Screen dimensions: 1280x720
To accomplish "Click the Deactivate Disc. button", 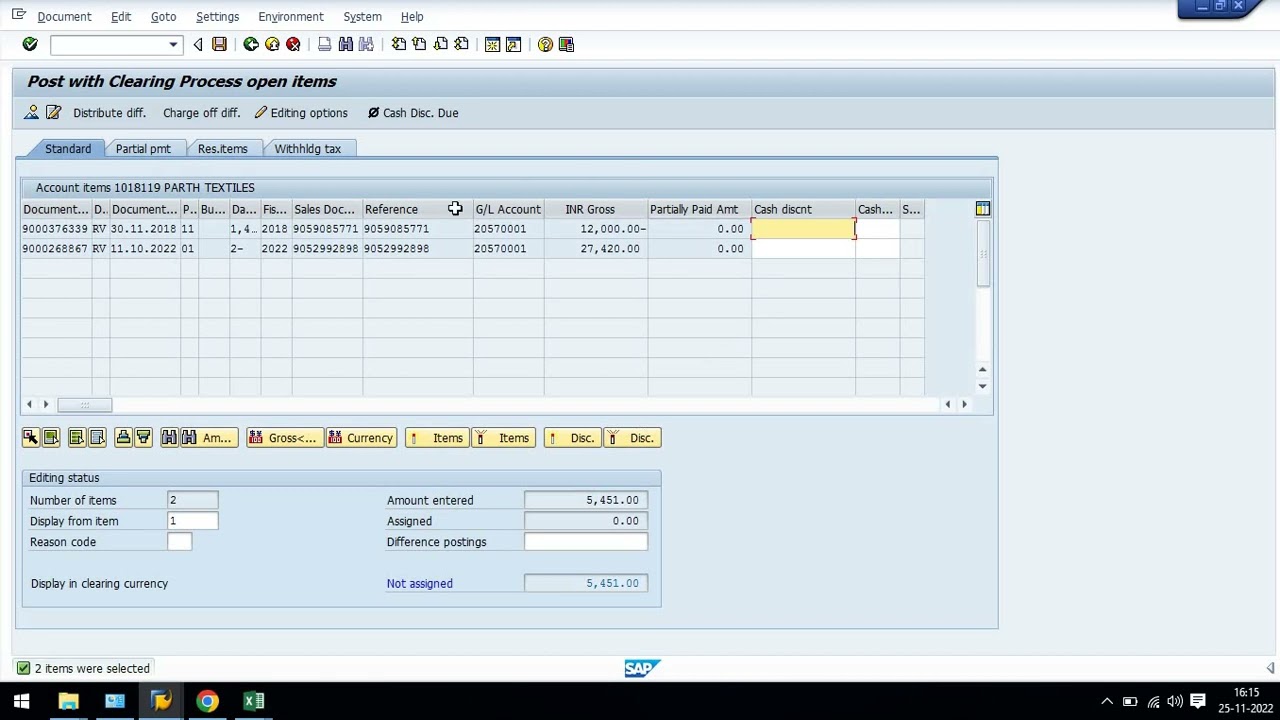I will pyautogui.click(x=632, y=438).
